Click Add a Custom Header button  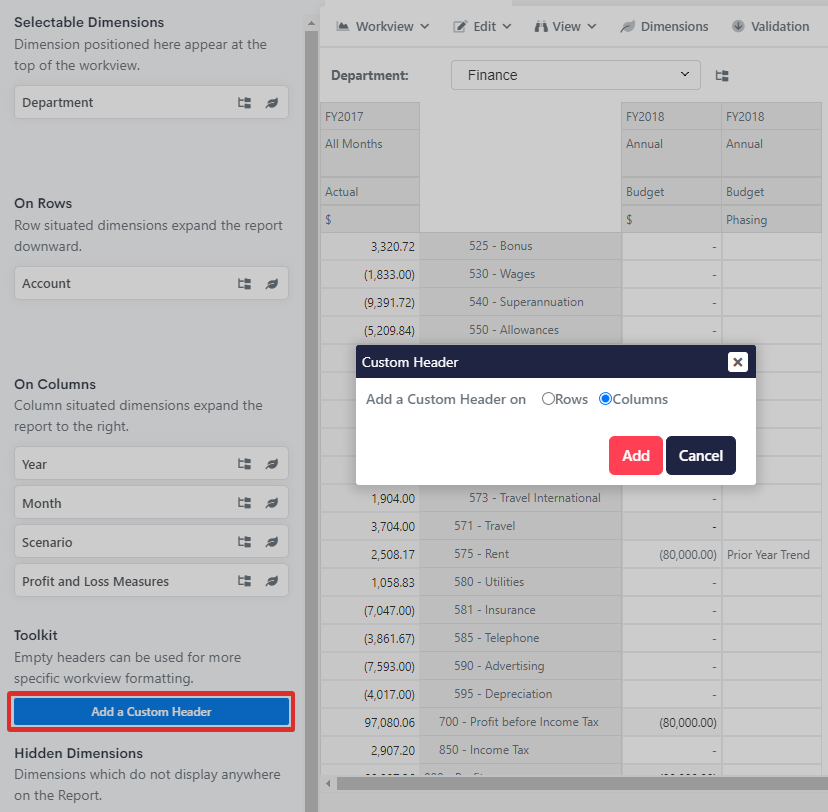pyautogui.click(x=151, y=711)
